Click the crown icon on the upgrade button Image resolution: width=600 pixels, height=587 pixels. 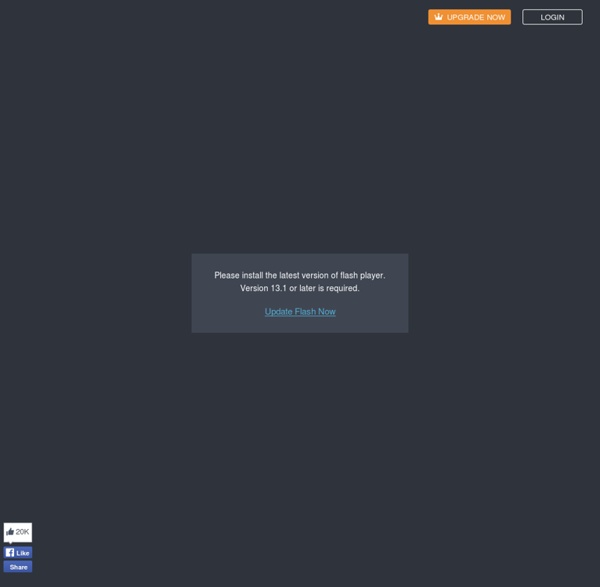[438, 17]
